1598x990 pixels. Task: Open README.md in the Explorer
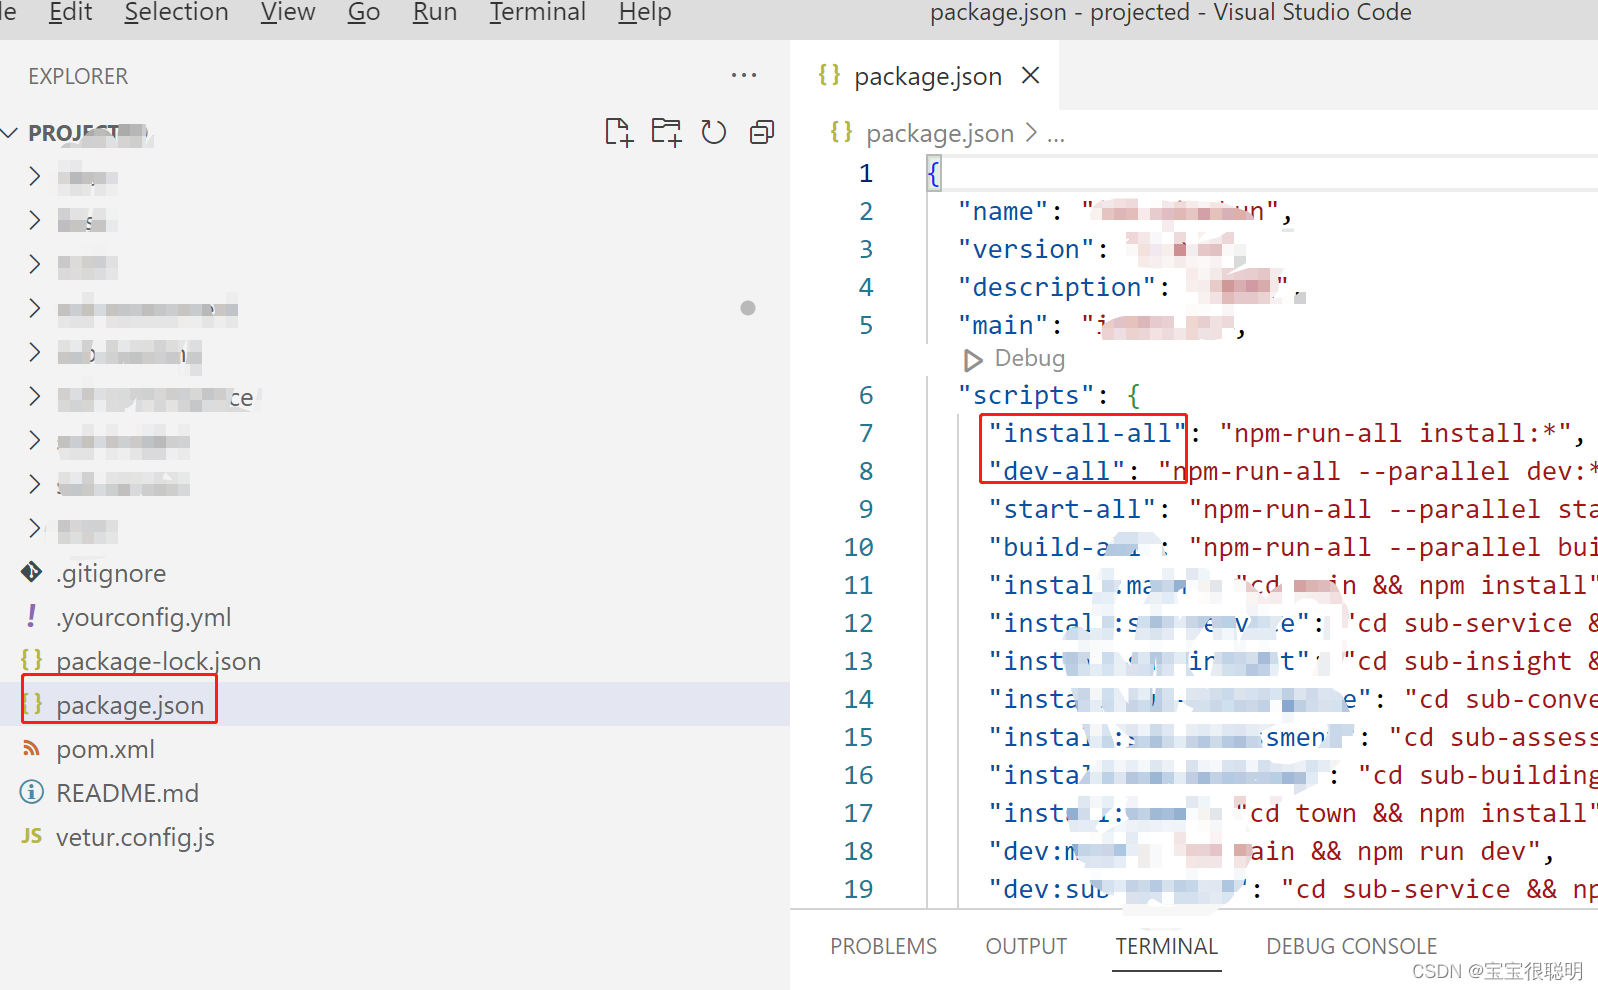click(x=127, y=793)
